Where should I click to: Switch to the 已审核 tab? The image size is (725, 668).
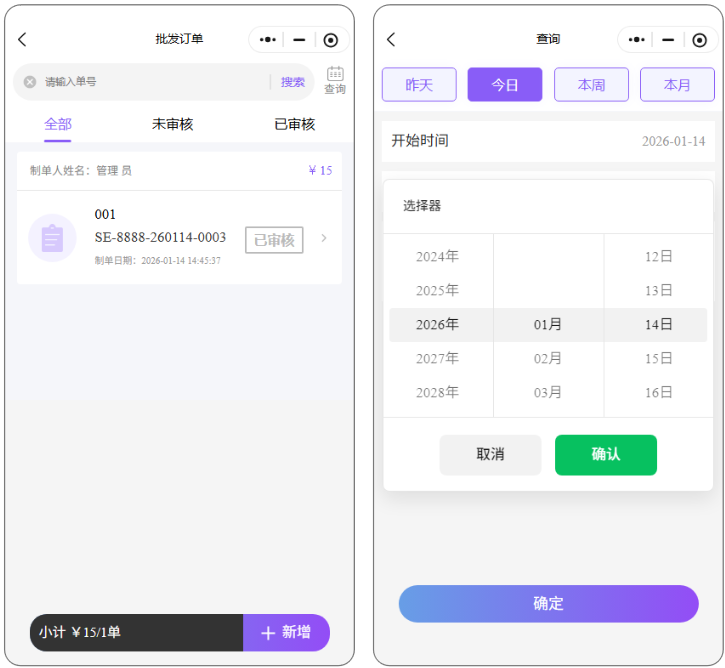tap(294, 124)
